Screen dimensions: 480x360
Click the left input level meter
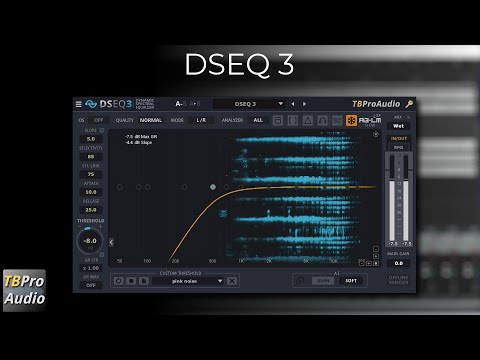click(392, 199)
